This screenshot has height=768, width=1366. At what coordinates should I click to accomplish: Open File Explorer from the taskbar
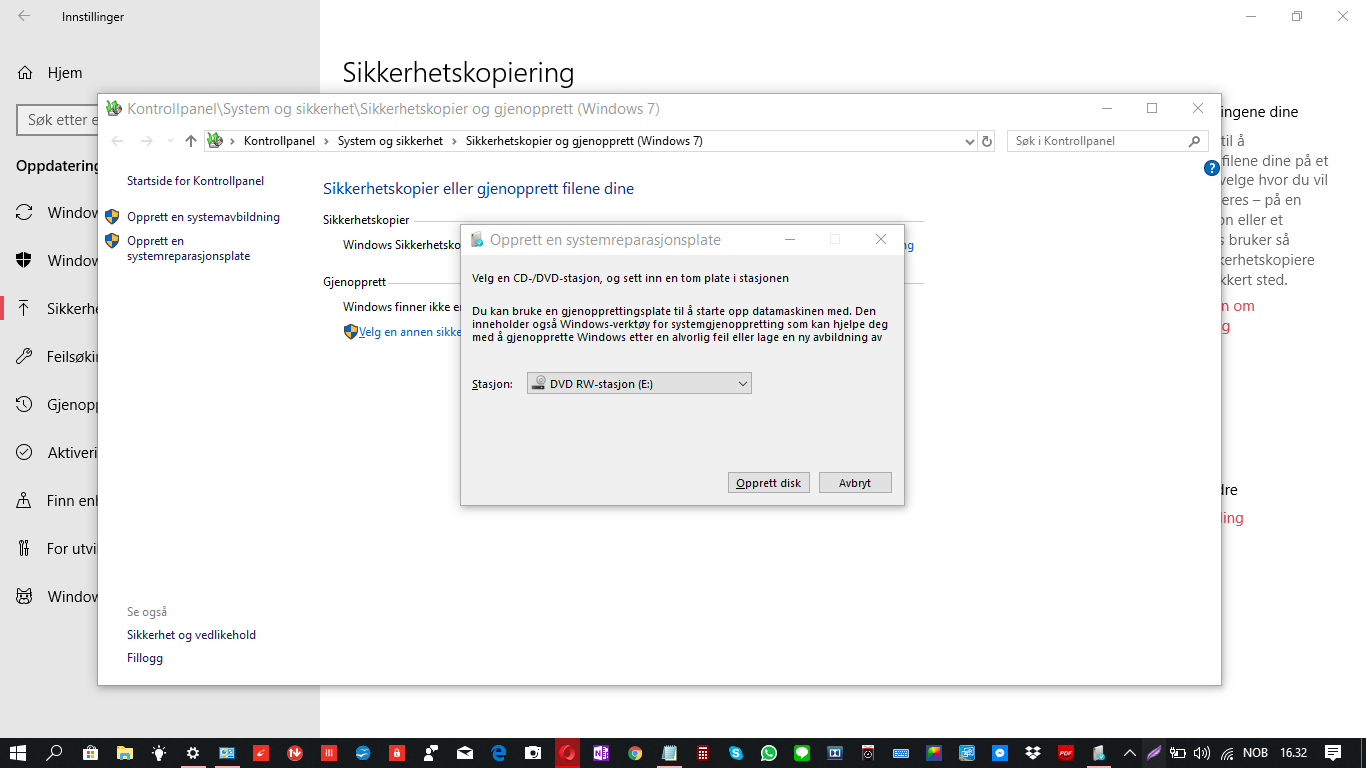(x=124, y=753)
